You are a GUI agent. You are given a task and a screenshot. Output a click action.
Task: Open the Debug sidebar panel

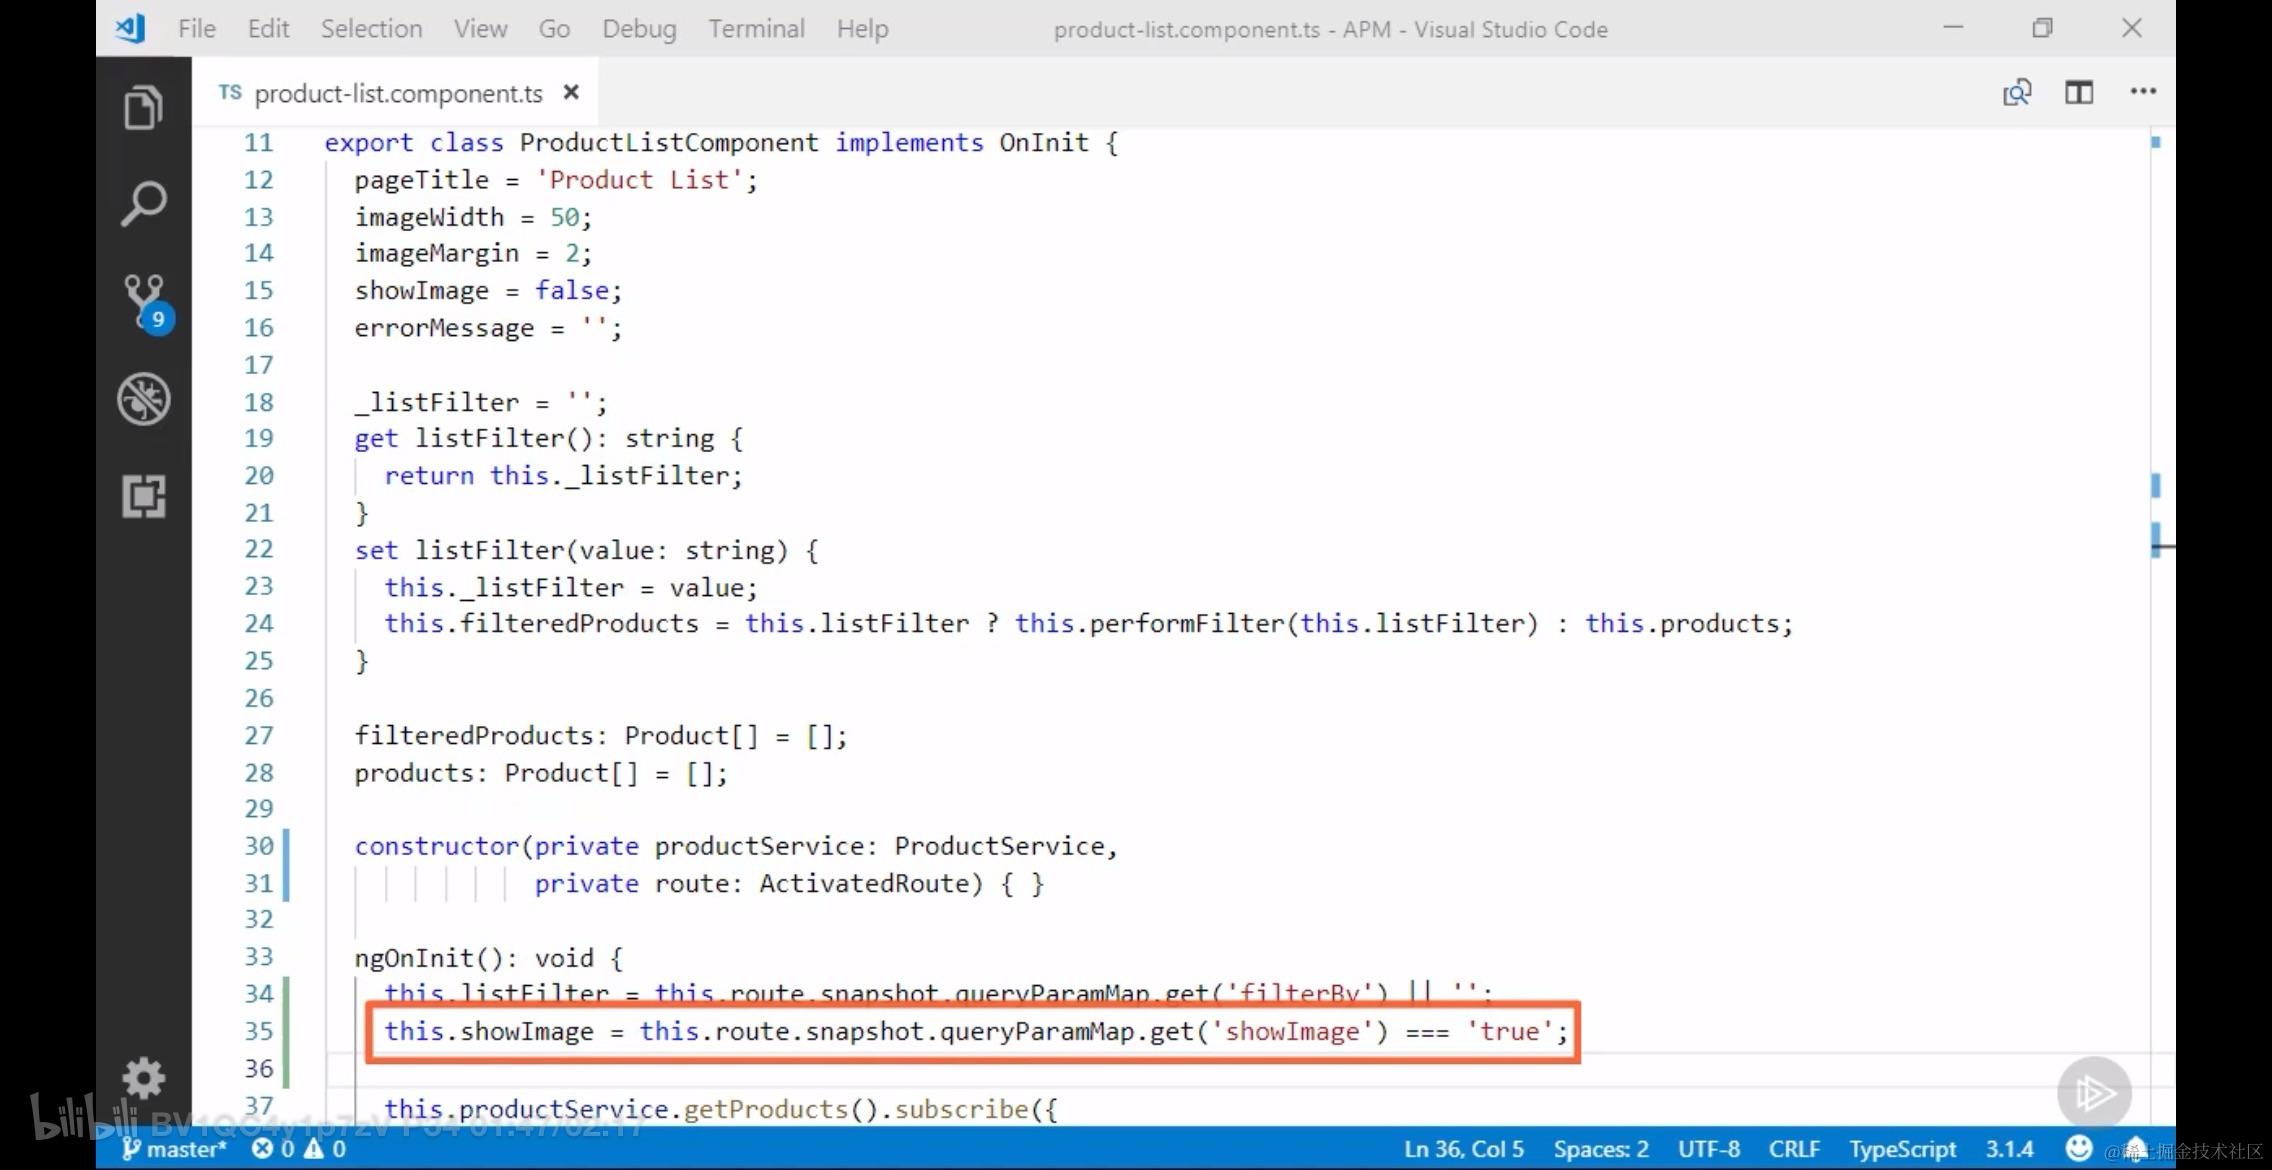coord(143,399)
